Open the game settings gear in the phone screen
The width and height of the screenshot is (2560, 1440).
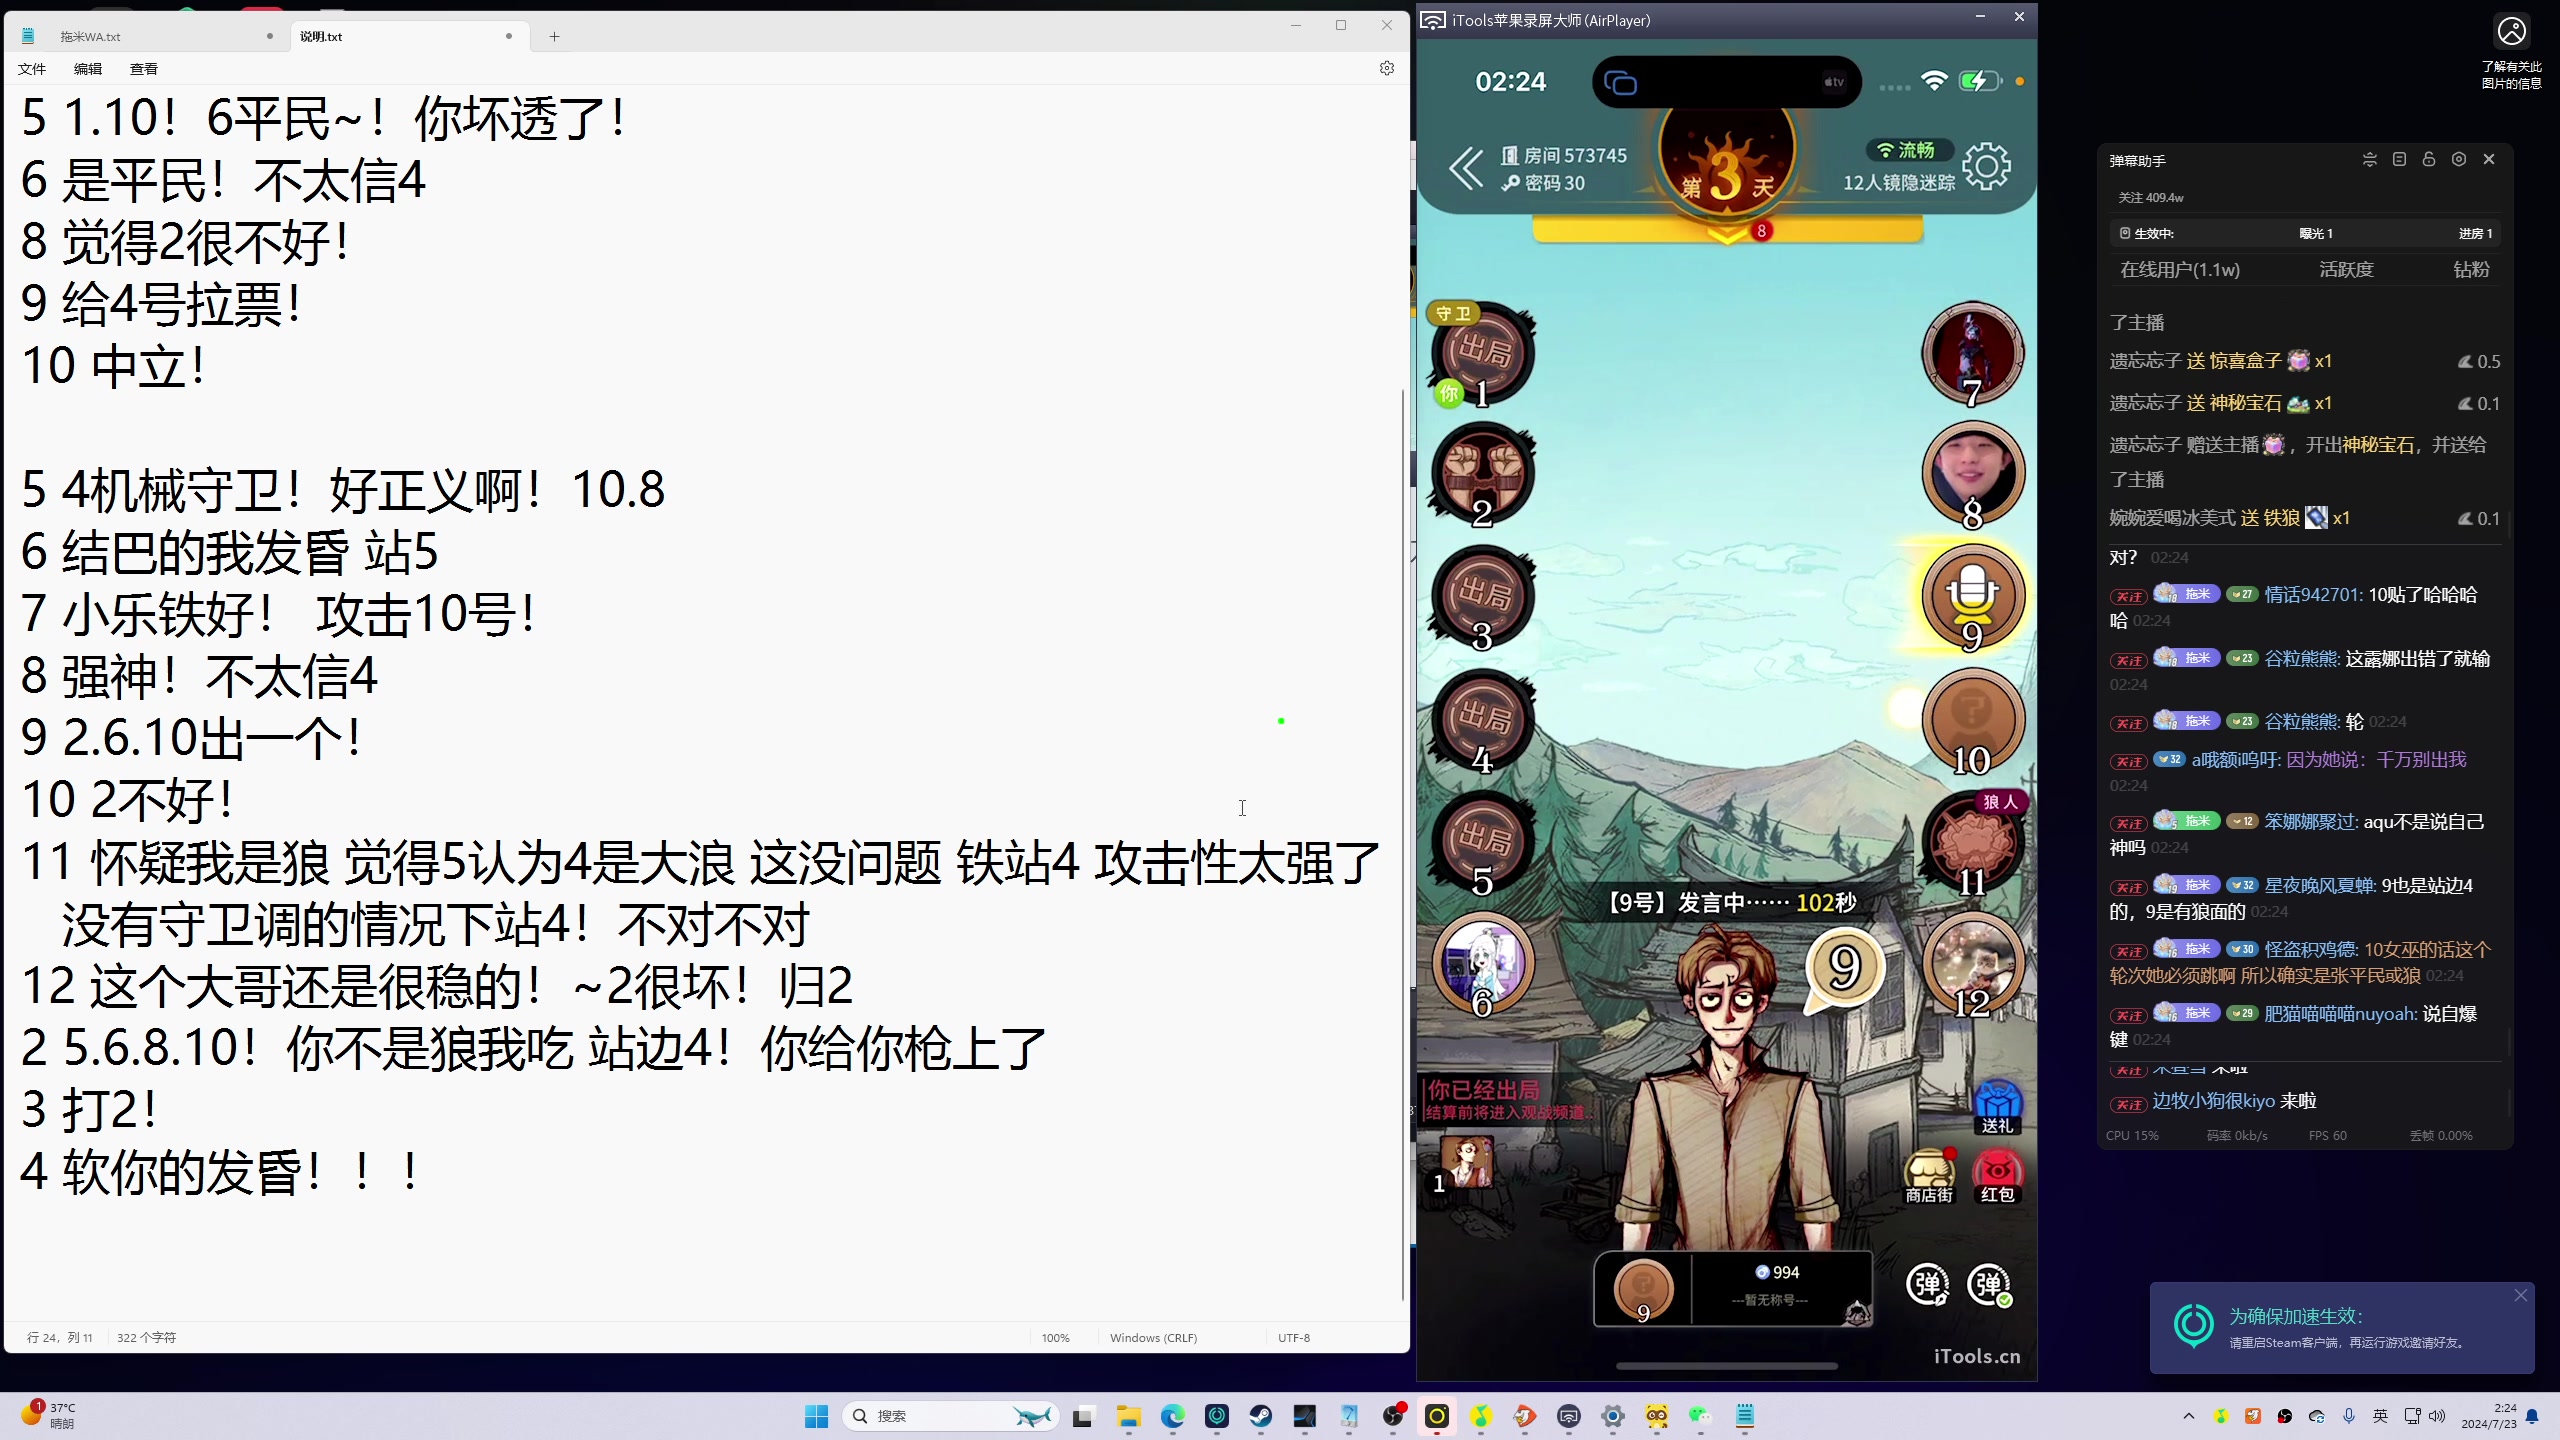tap(1986, 167)
